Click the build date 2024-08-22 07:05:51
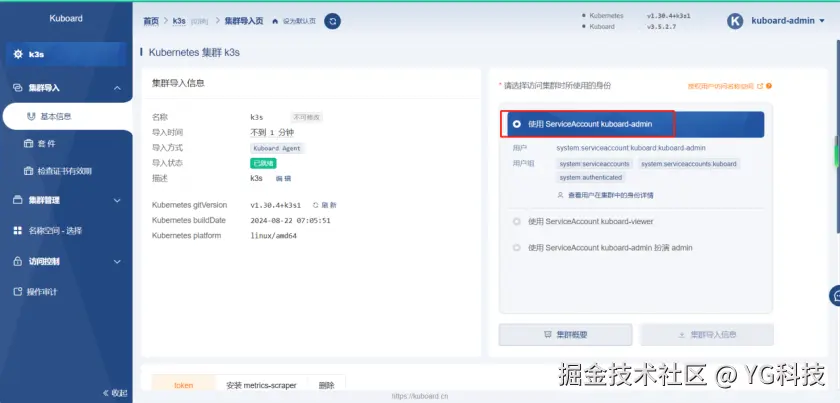The height and width of the screenshot is (403, 840). pos(290,220)
